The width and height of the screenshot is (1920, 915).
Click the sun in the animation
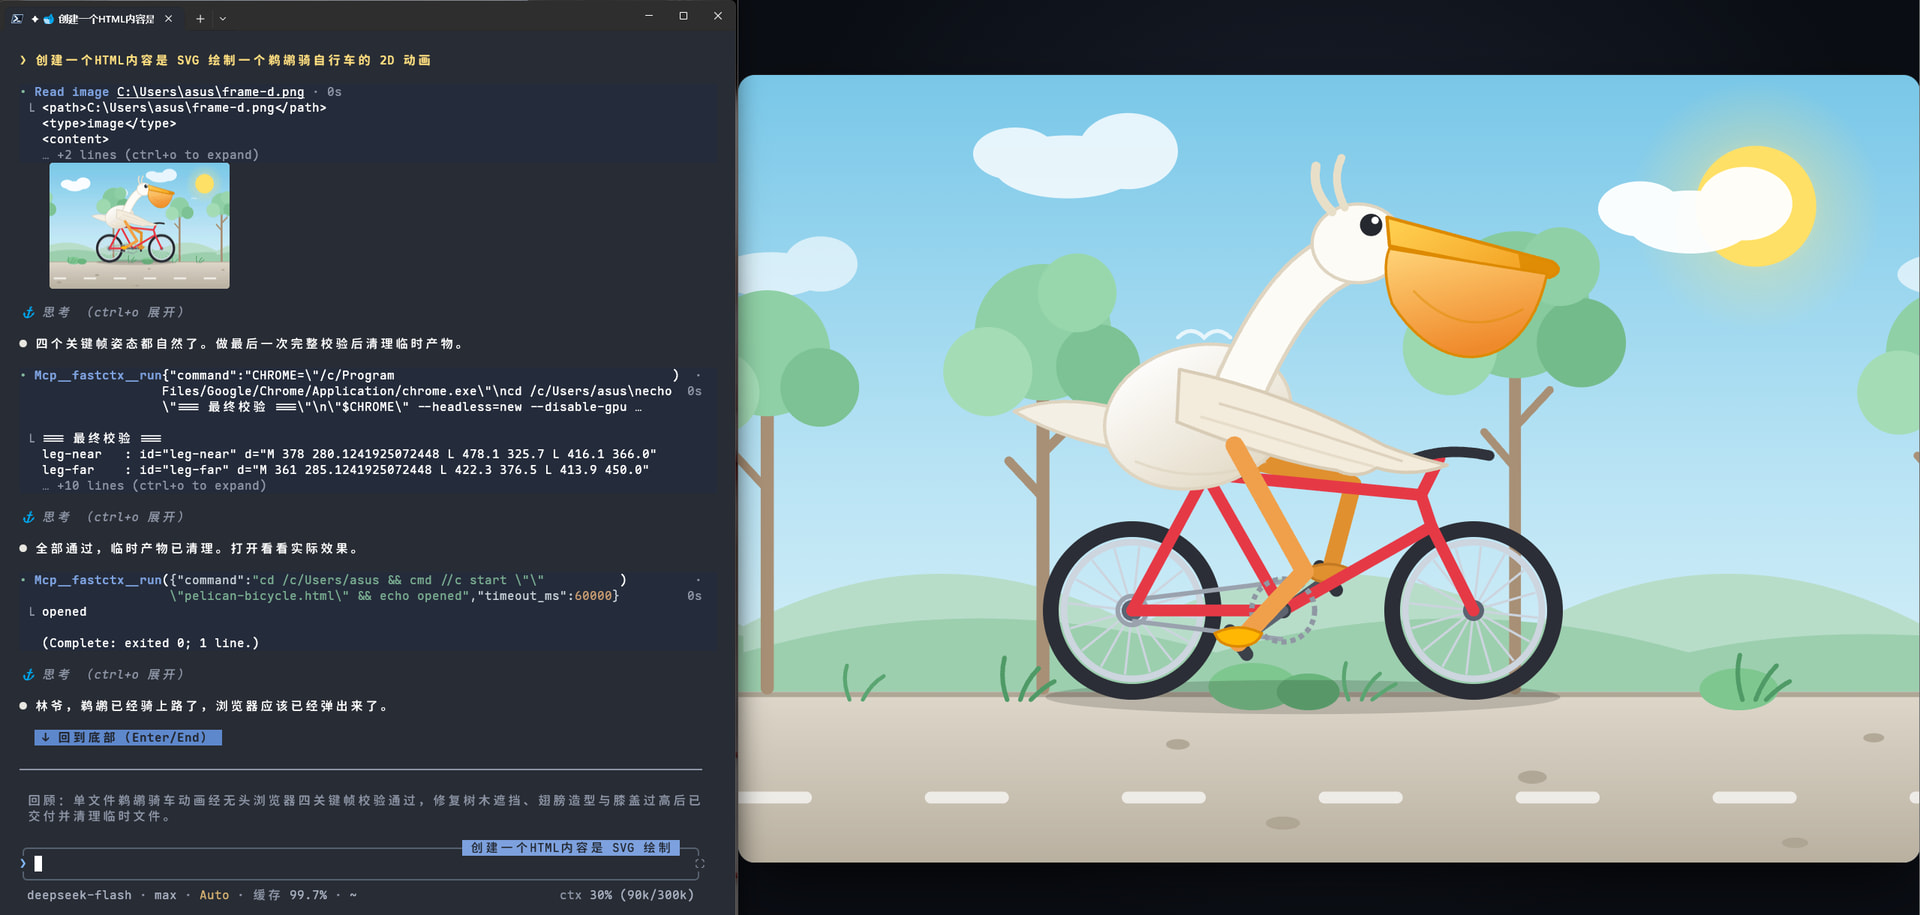pos(1757,206)
